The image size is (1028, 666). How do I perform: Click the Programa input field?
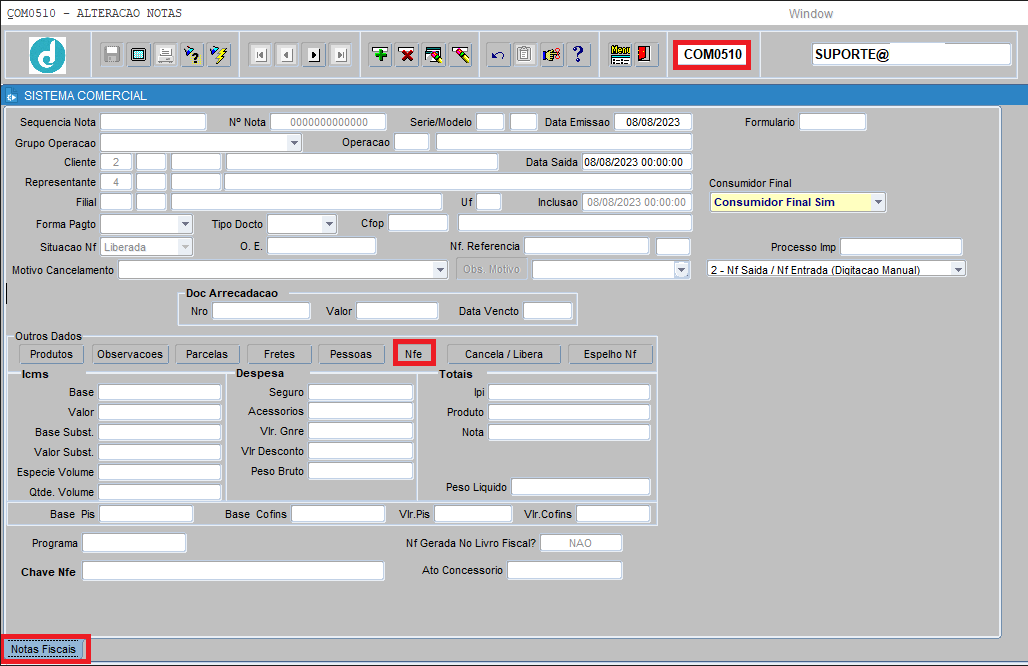point(134,543)
